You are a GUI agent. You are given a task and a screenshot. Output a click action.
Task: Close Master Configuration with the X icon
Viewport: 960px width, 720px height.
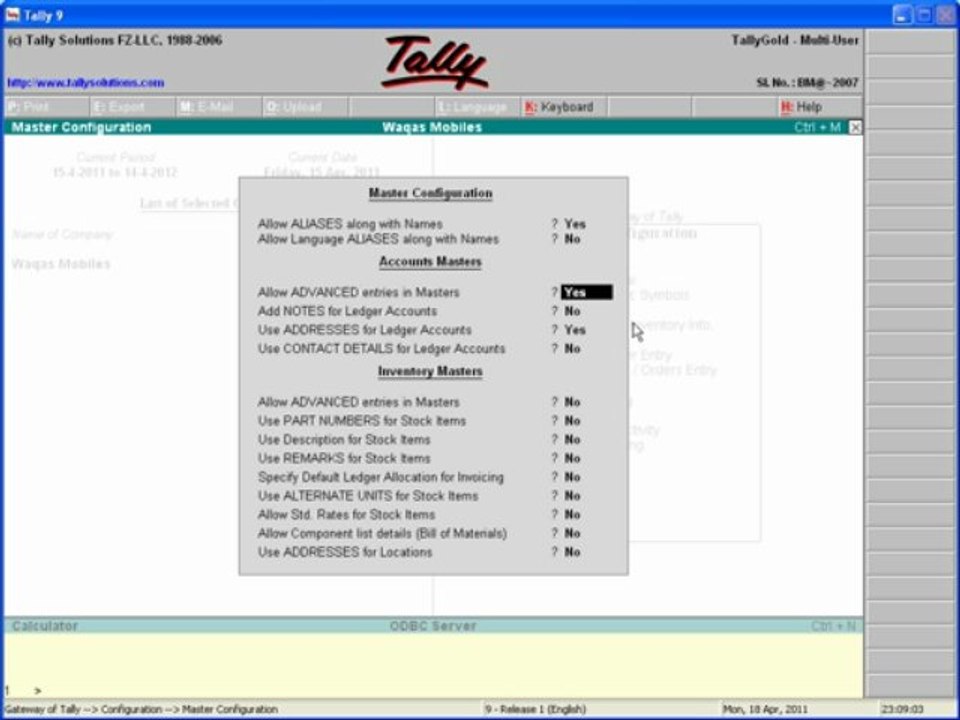[x=855, y=127]
